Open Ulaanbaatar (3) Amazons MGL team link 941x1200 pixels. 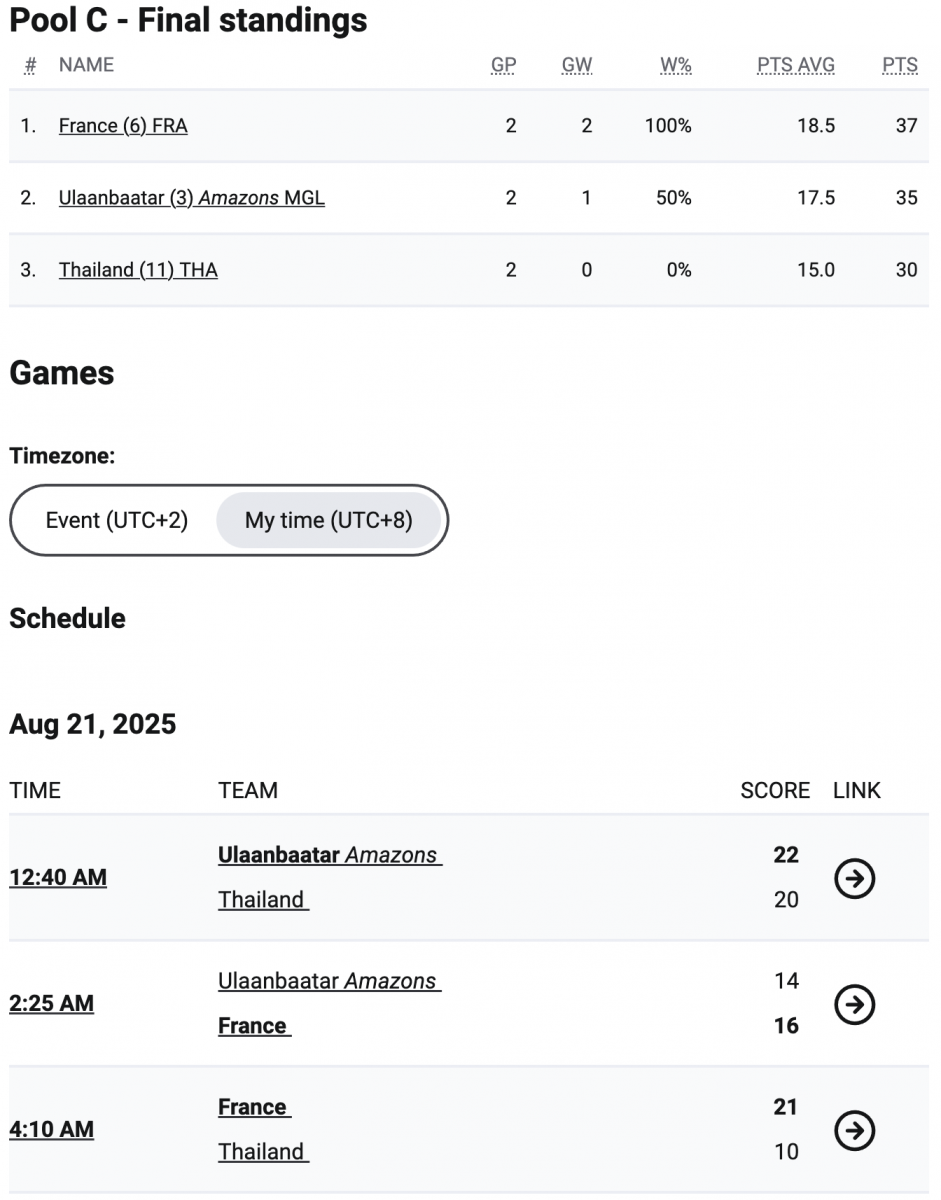192,198
